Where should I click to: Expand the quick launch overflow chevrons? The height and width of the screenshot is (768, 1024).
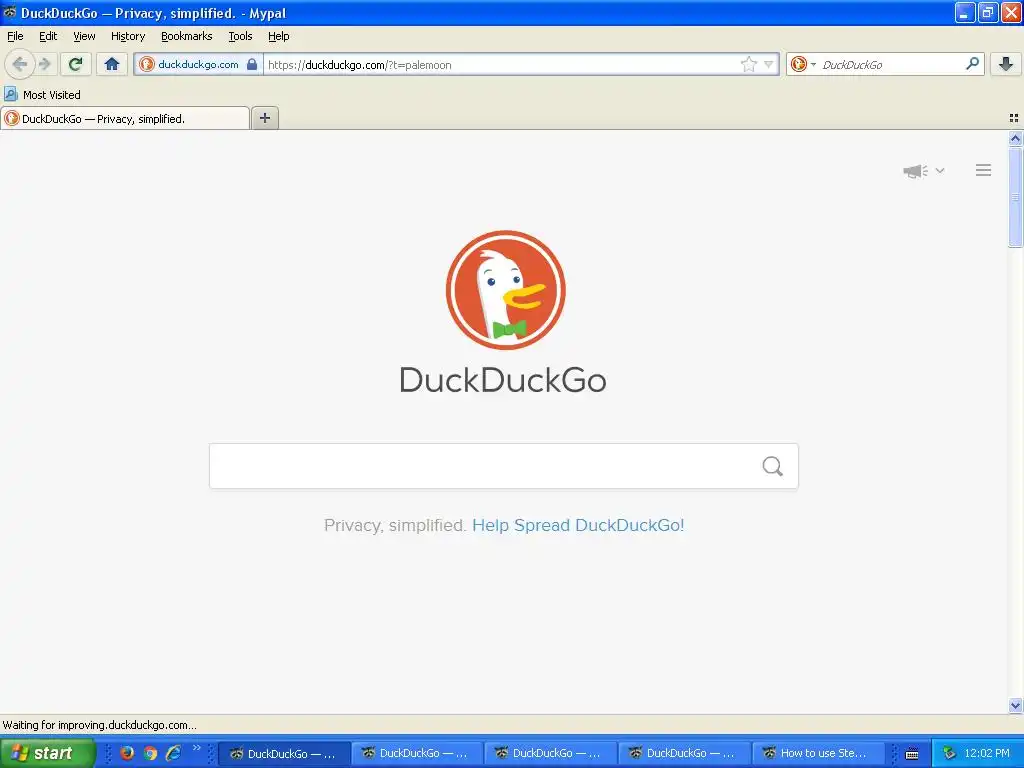197,747
